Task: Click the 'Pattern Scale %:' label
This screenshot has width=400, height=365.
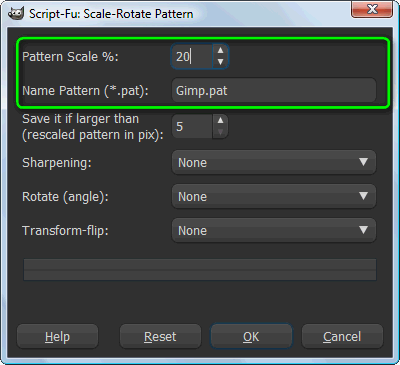Action: [70, 57]
